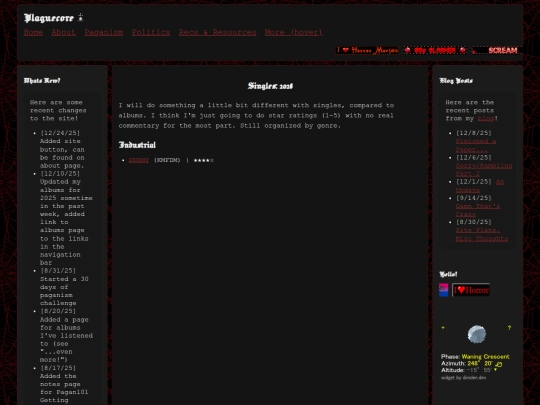Open the Home page from the navigation
Screen dimensions: 540x405
[33, 32]
